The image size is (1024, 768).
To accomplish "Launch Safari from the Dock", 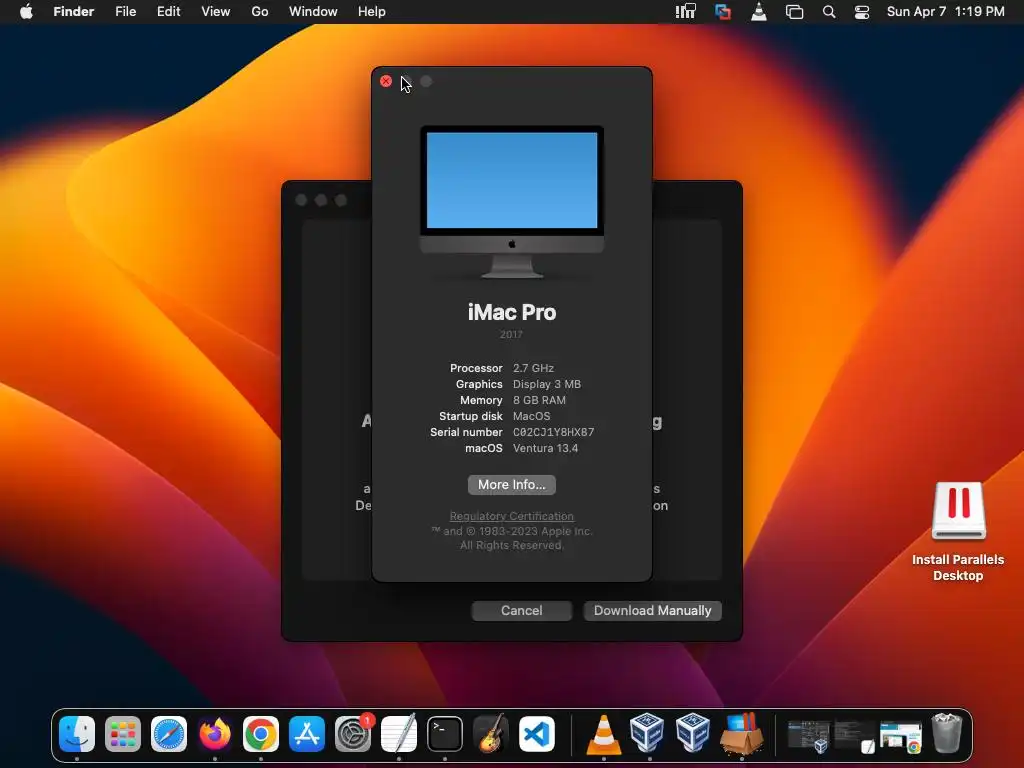I will [169, 733].
